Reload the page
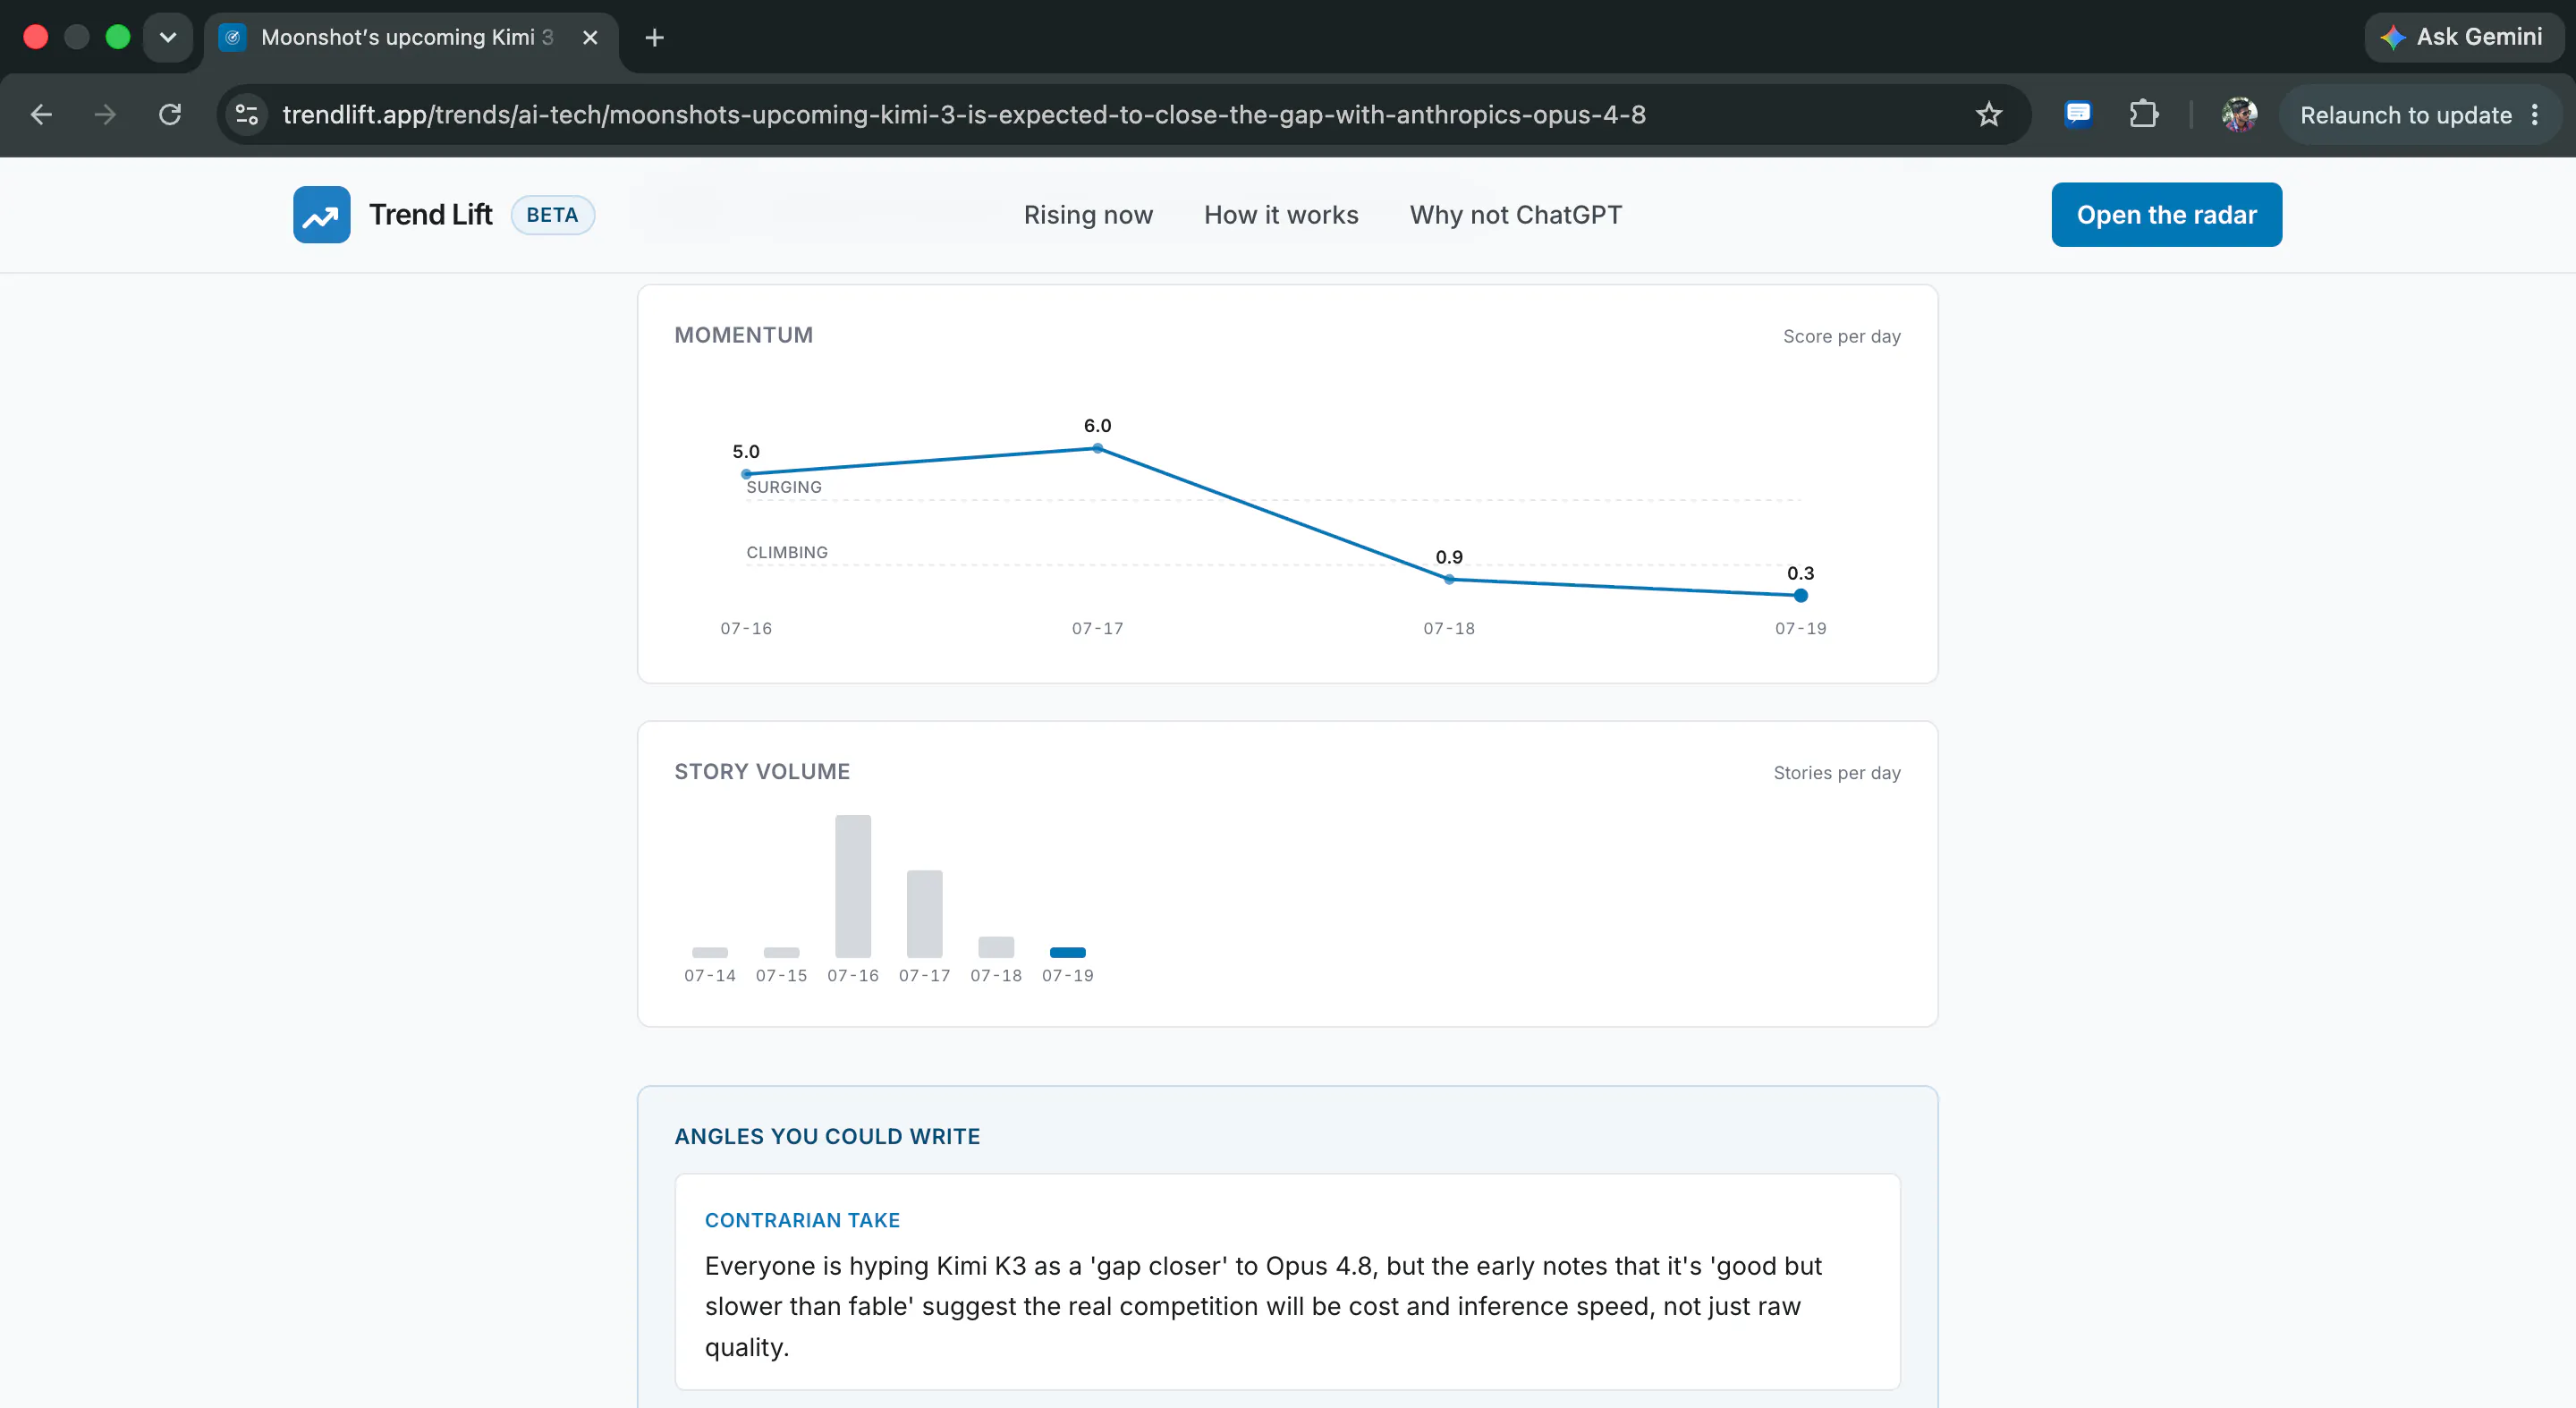 tap(170, 115)
